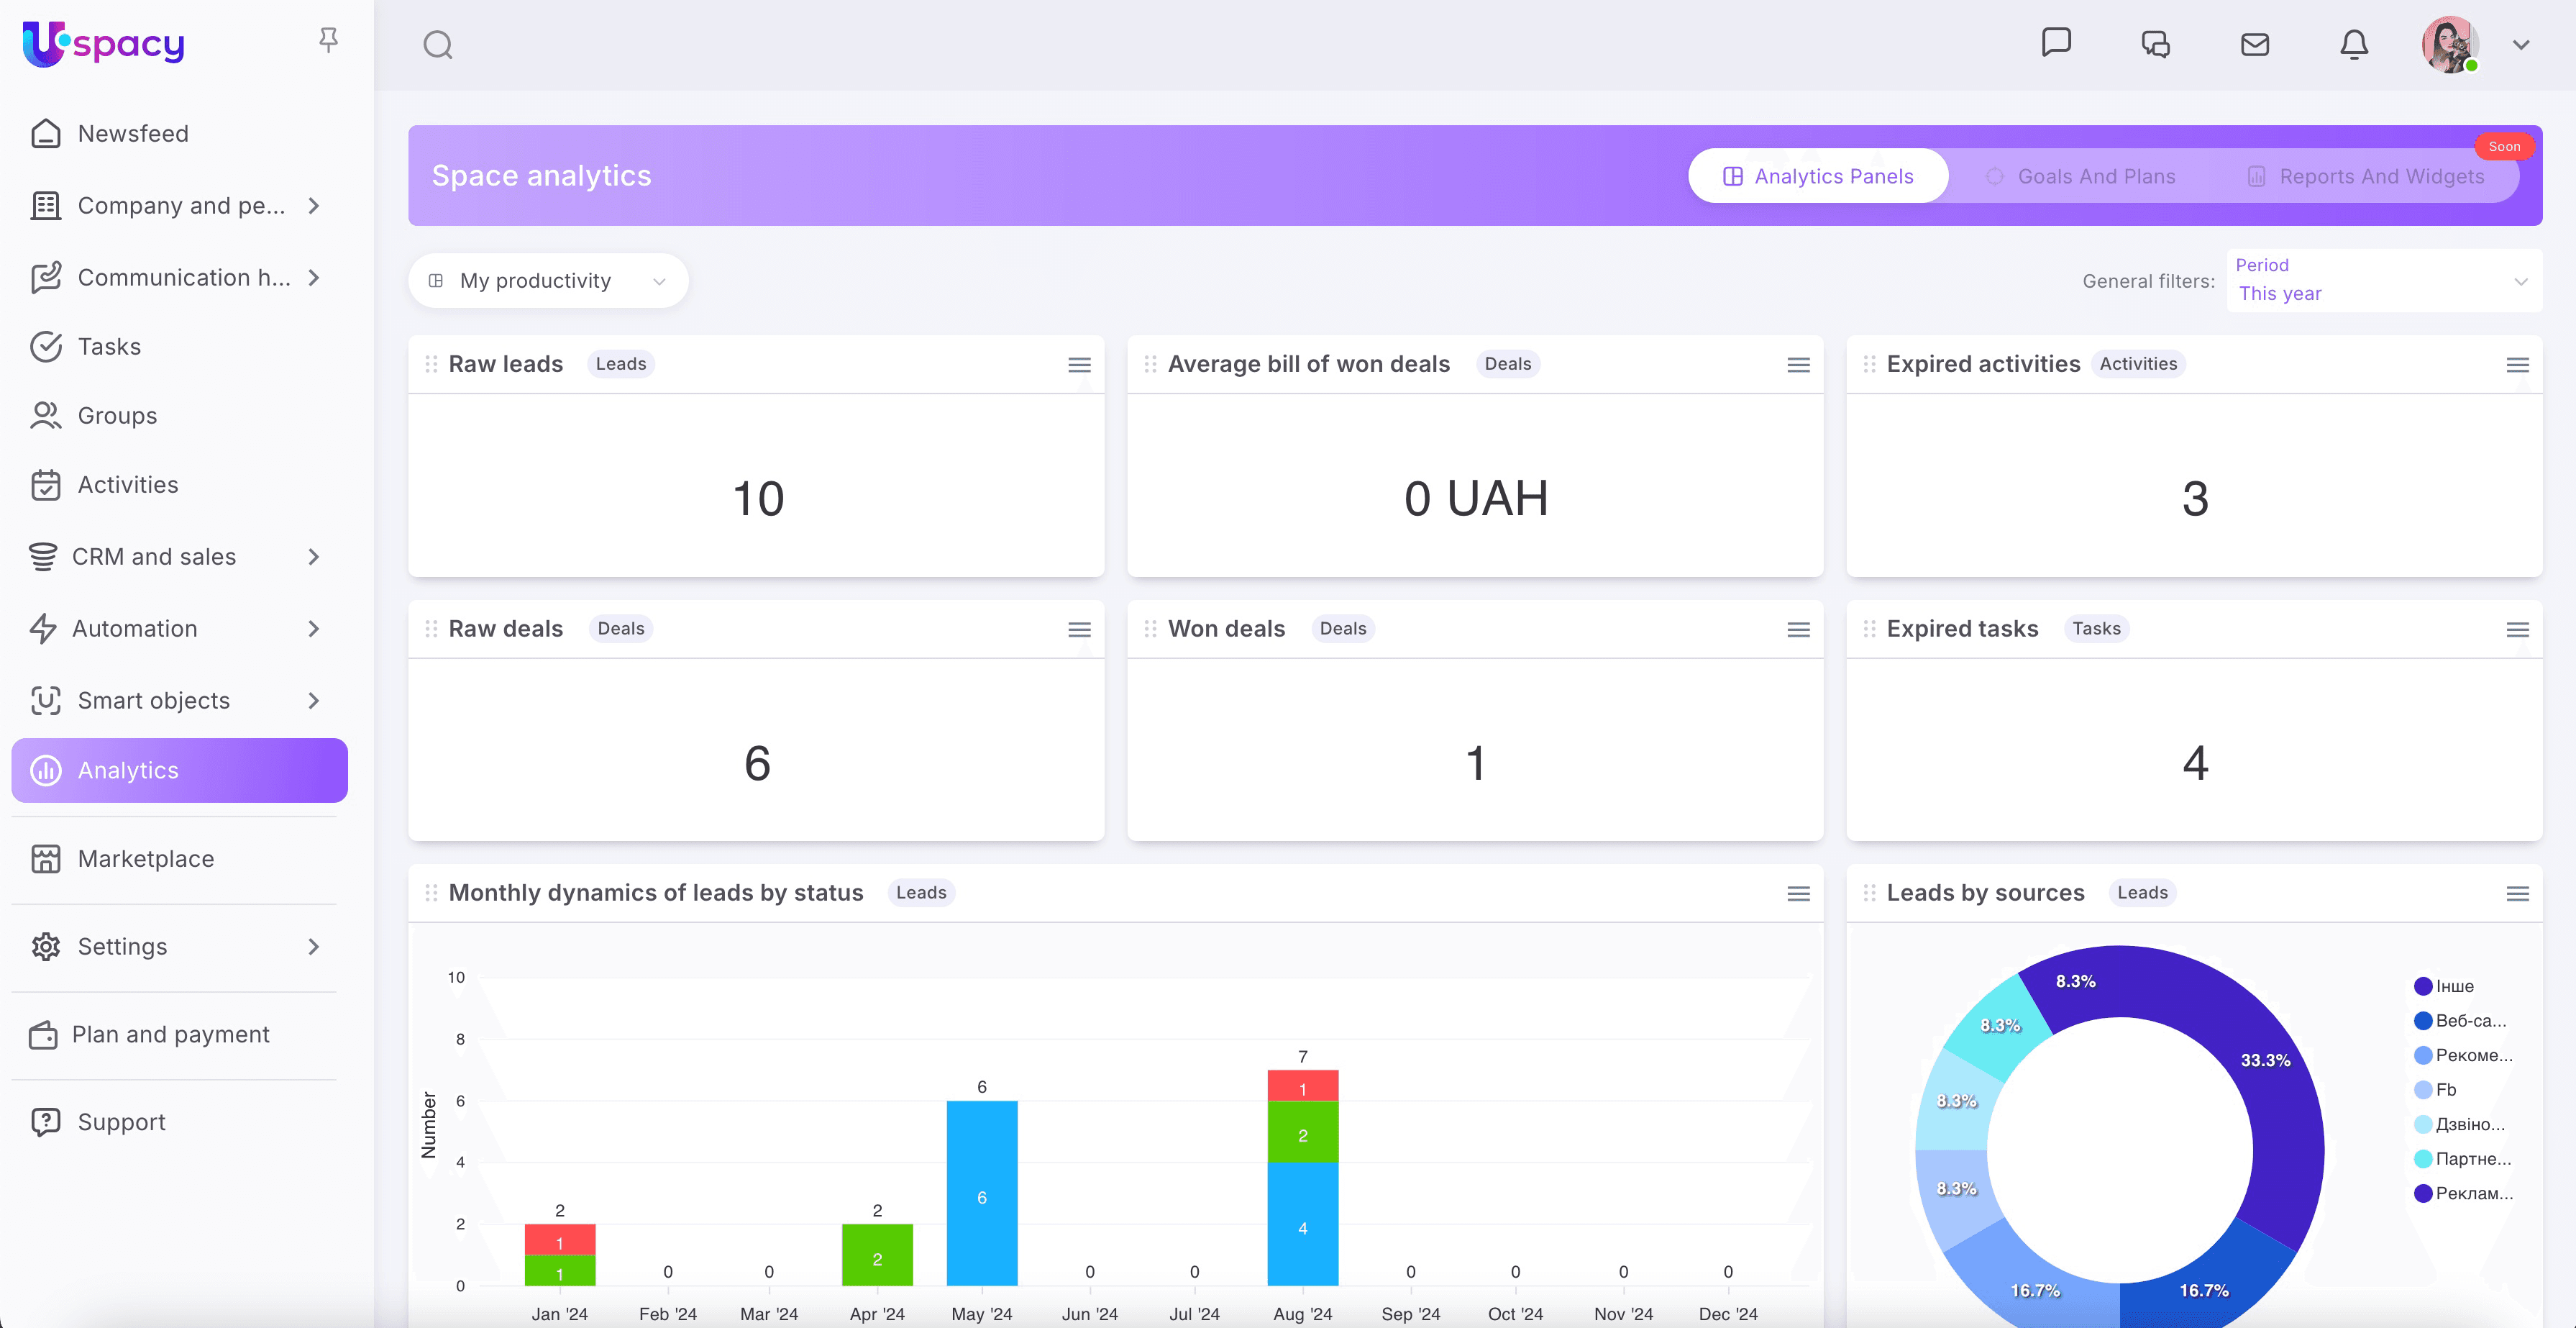Open the mail envelope icon

(2255, 45)
